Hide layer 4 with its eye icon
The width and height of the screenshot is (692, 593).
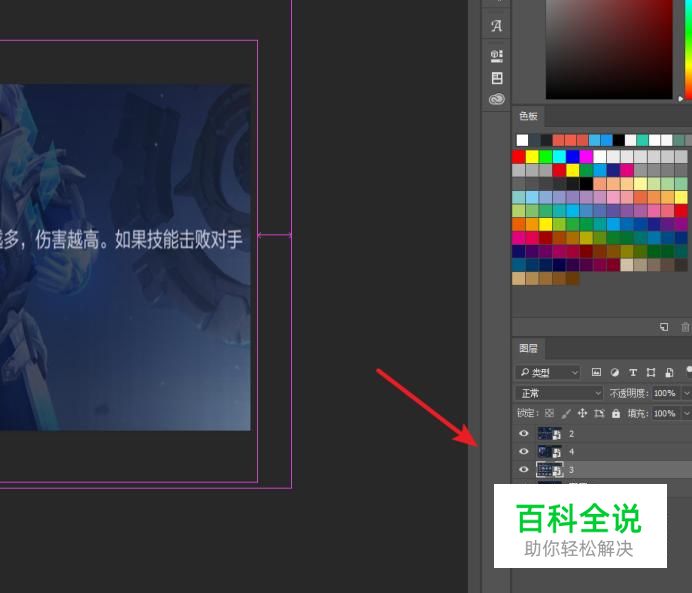[x=523, y=451]
